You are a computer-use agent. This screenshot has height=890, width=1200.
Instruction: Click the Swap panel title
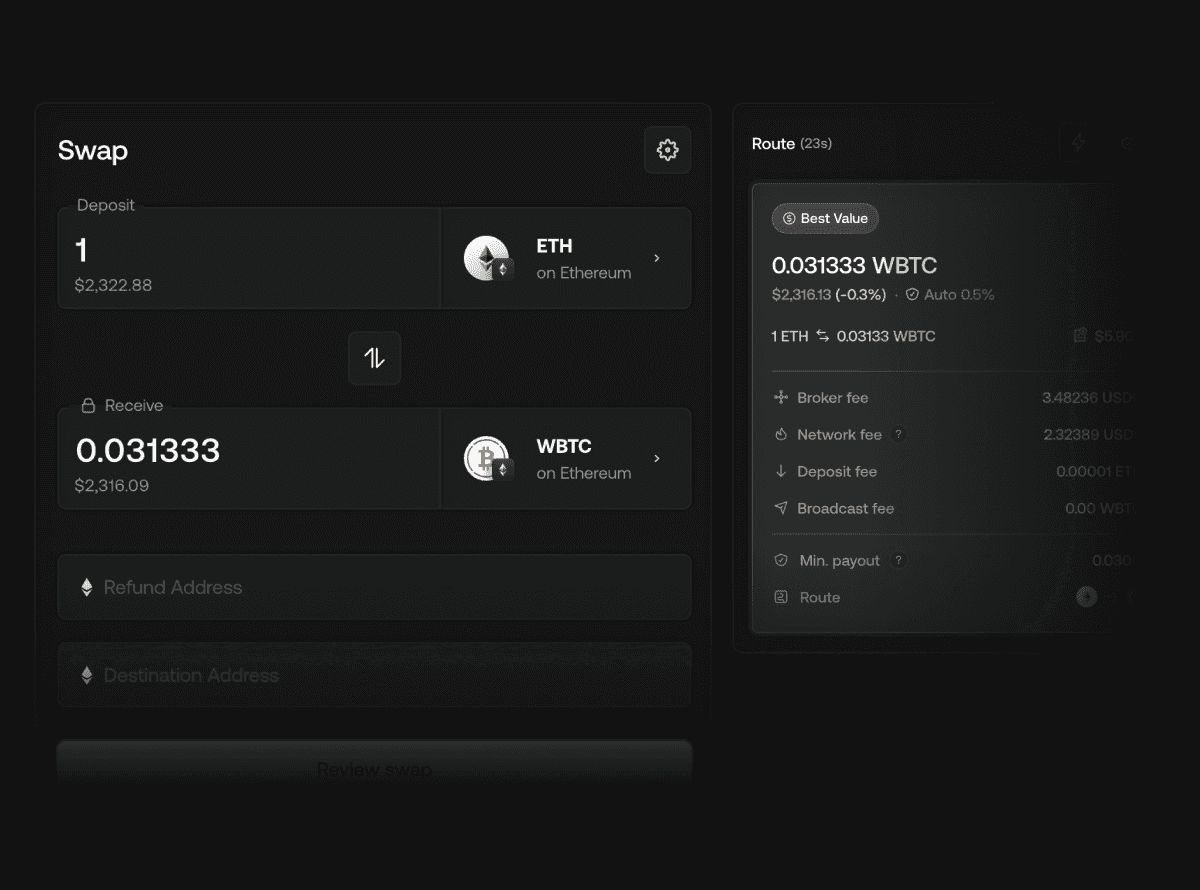[93, 150]
